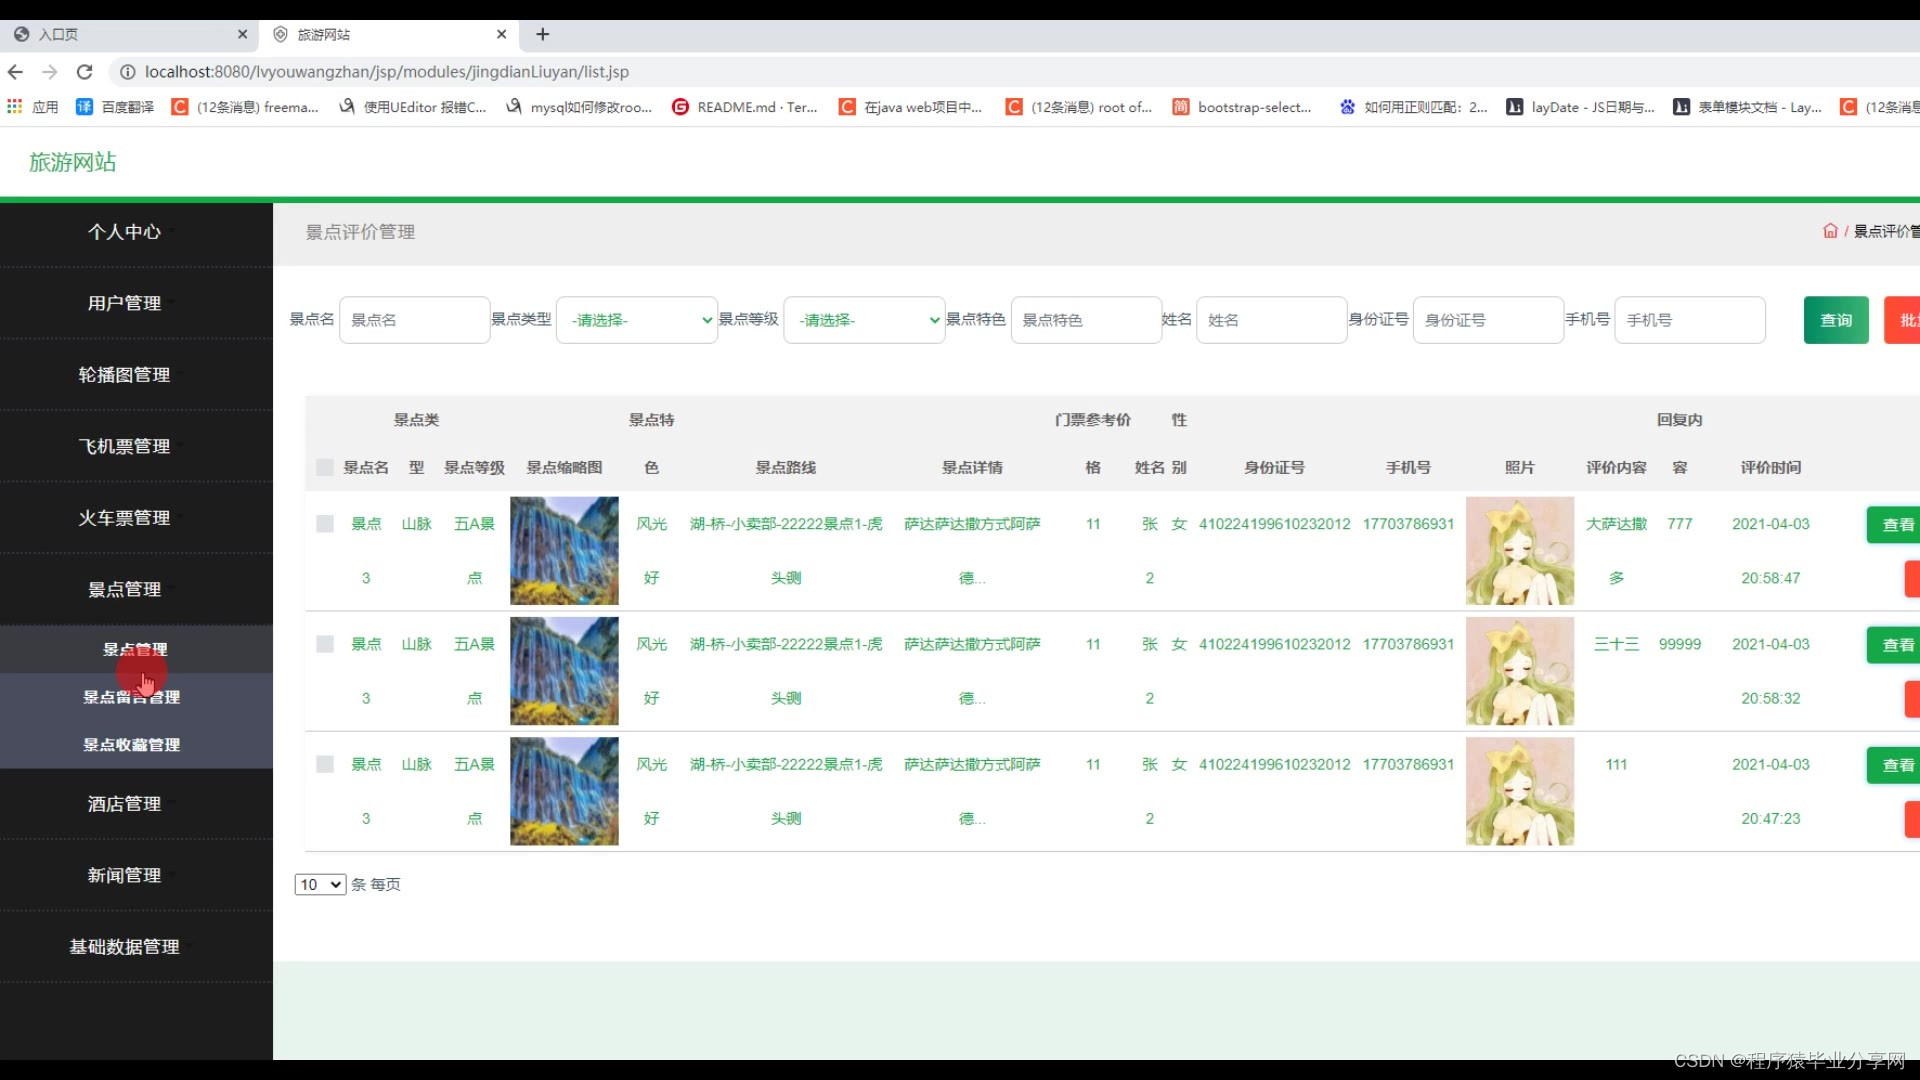Open the bootstrap-select bookmark
The image size is (1920, 1080).
pyautogui.click(x=1242, y=107)
